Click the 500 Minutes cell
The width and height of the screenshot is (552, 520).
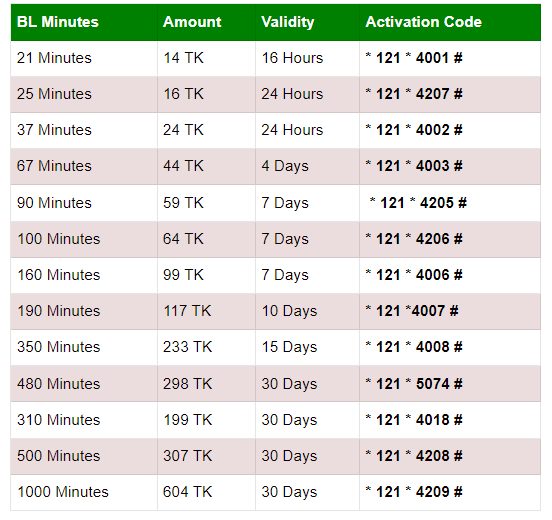84,456
